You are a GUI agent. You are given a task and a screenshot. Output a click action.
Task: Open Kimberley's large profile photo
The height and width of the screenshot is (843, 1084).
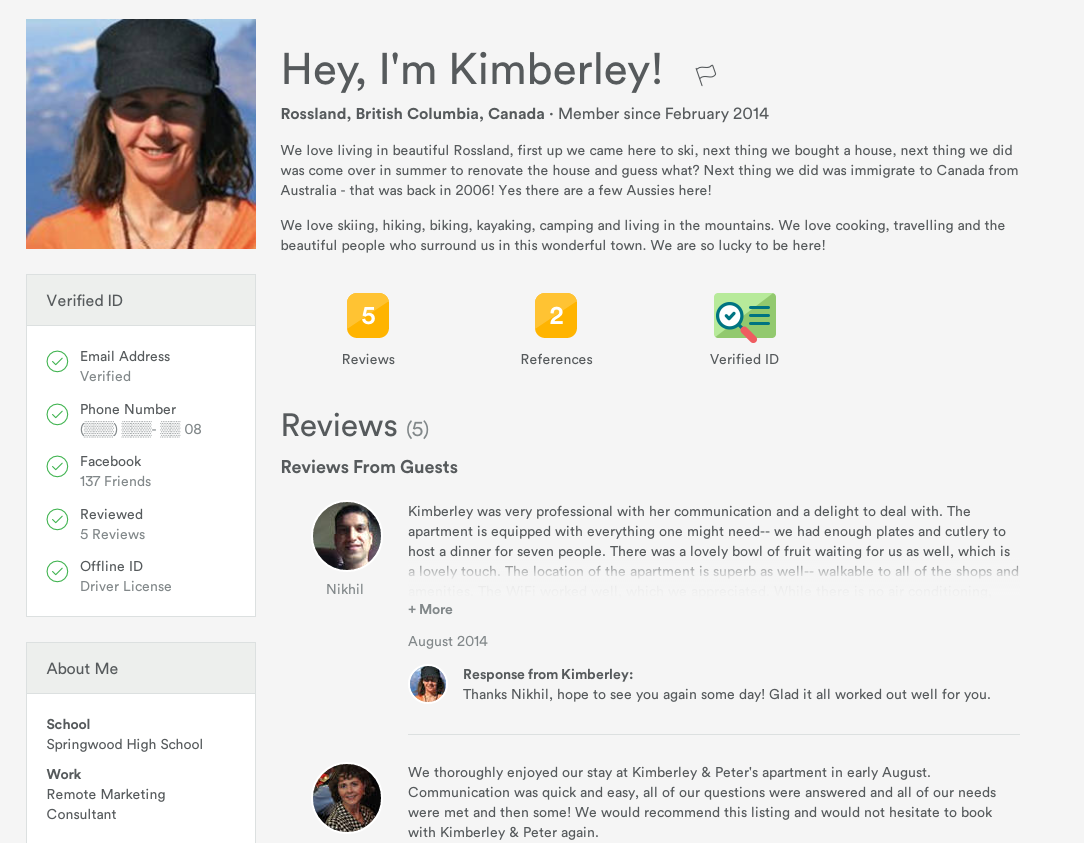(x=141, y=134)
